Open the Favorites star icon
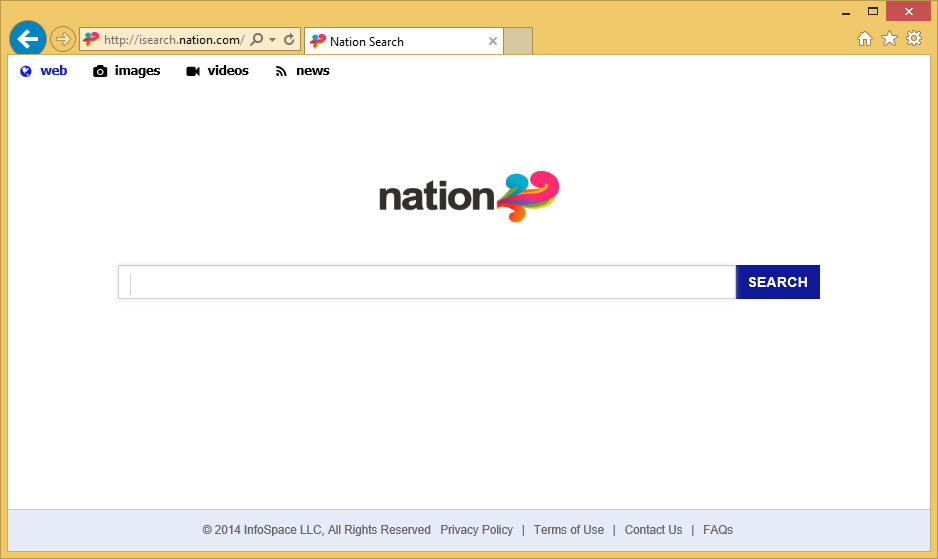This screenshot has height=559, width=938. (x=890, y=39)
